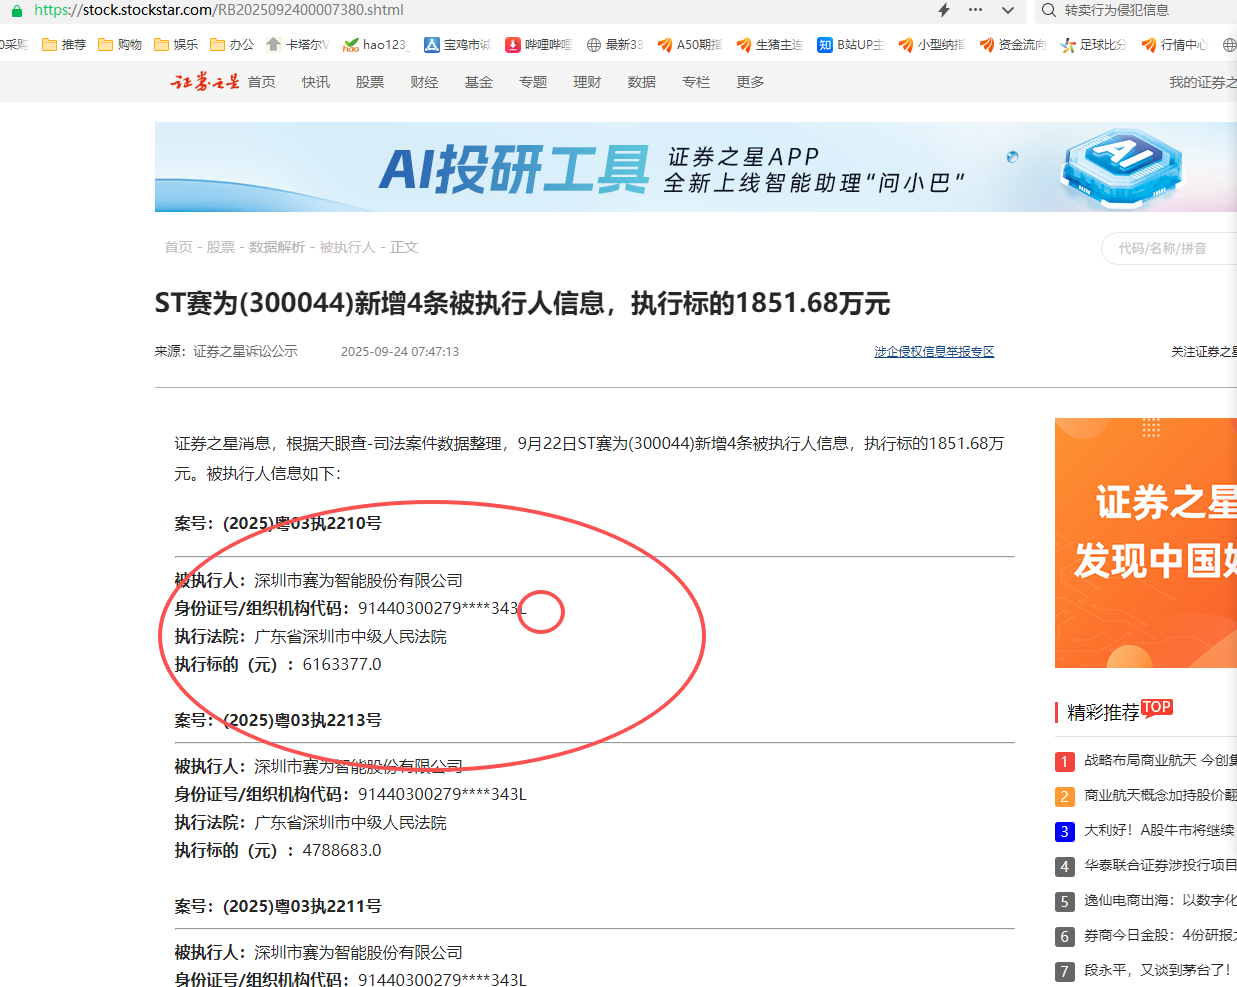This screenshot has height=987, width=1237.
Task: Open the 生猪主连 bookmark
Action: (x=770, y=45)
